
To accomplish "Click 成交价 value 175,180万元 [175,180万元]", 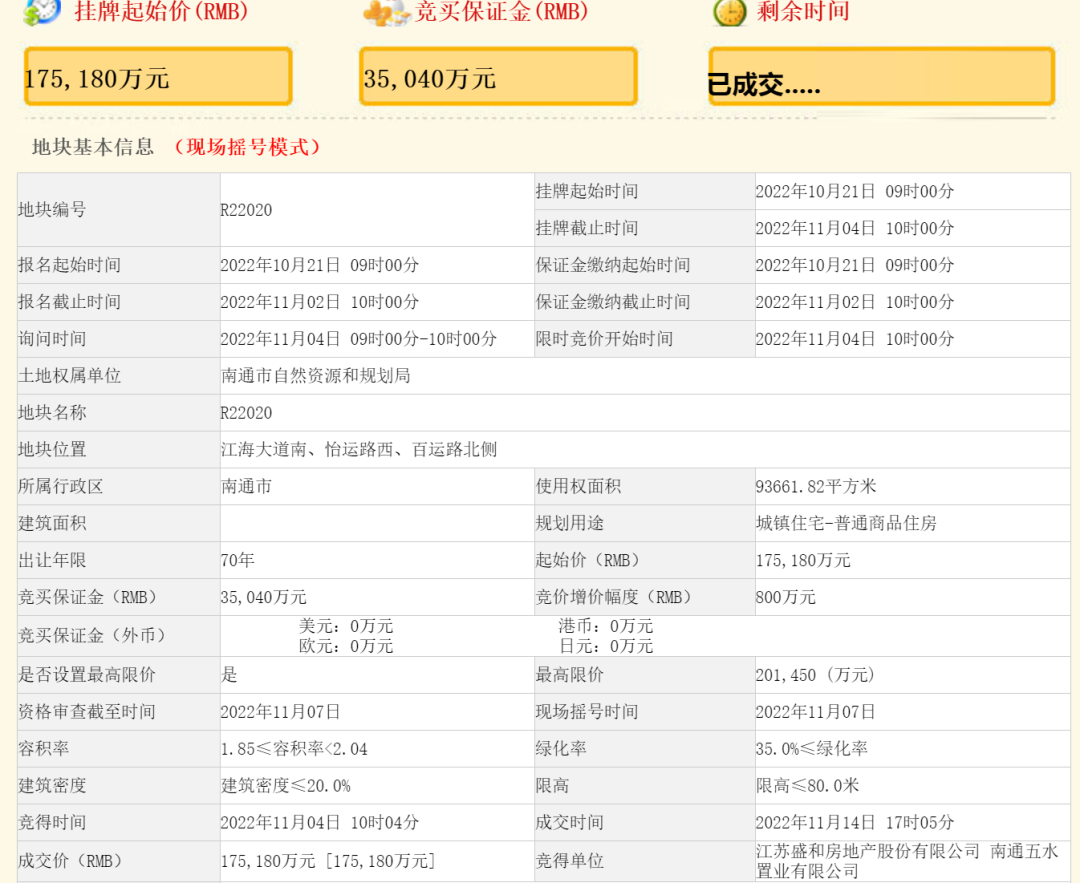I will [328, 861].
